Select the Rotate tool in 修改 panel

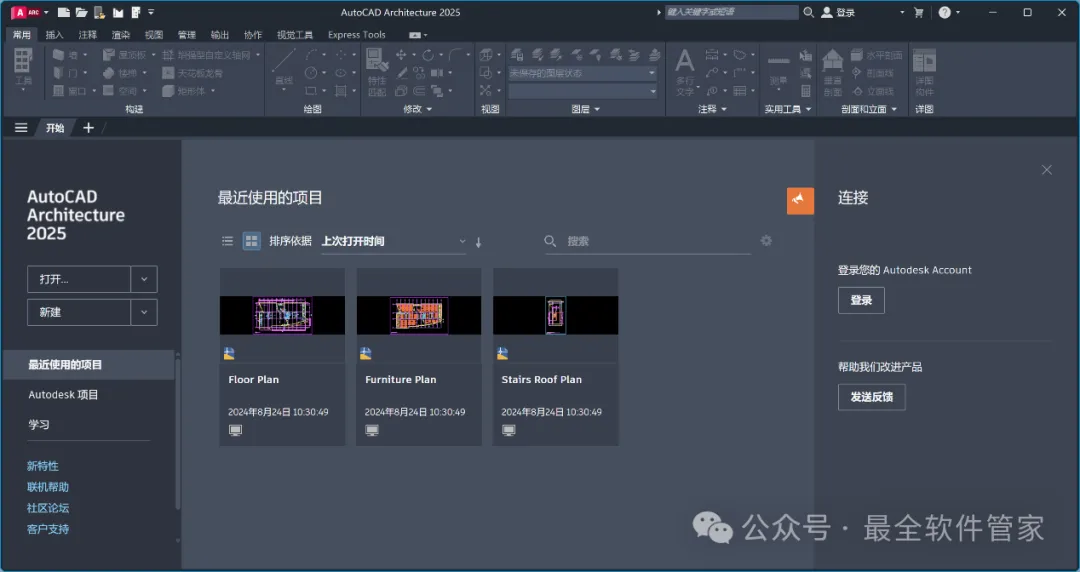pos(428,54)
